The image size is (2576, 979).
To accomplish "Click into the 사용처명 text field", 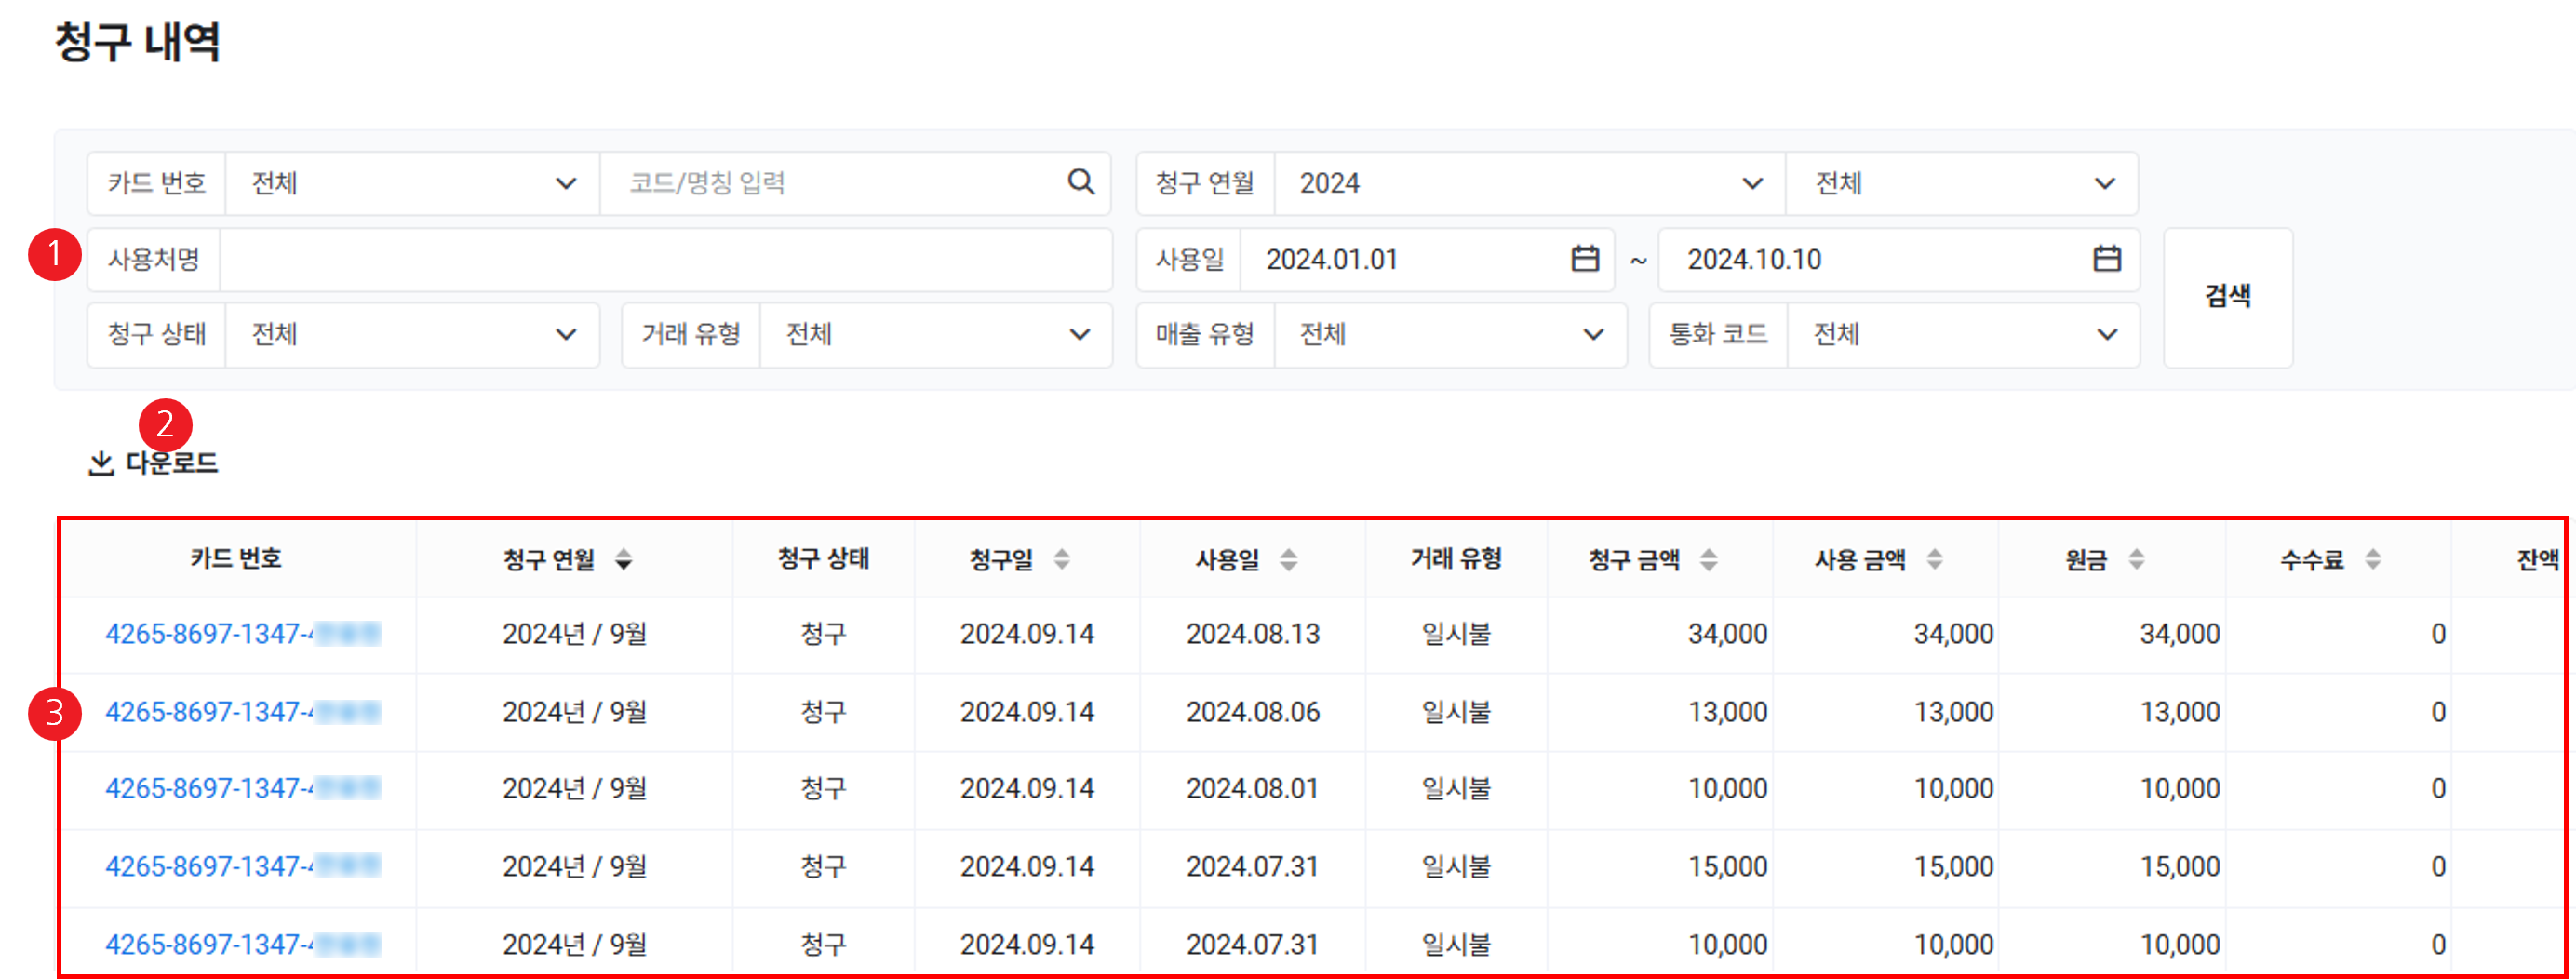I will [x=664, y=259].
